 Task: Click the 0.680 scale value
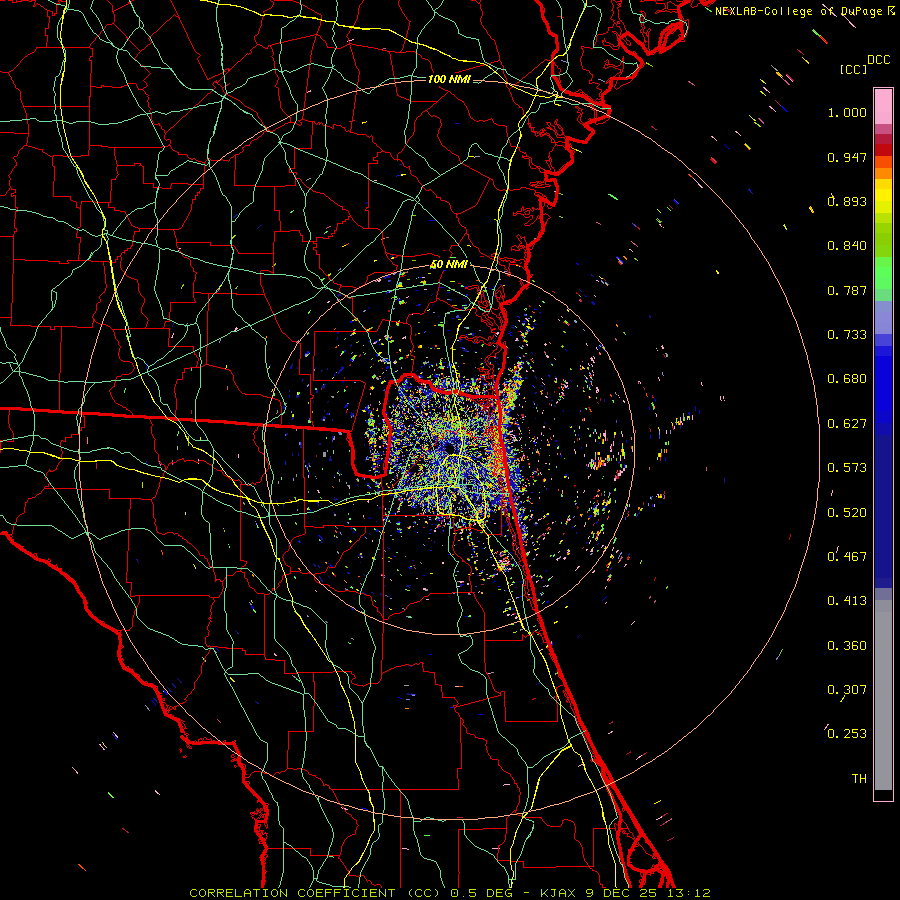click(x=847, y=379)
